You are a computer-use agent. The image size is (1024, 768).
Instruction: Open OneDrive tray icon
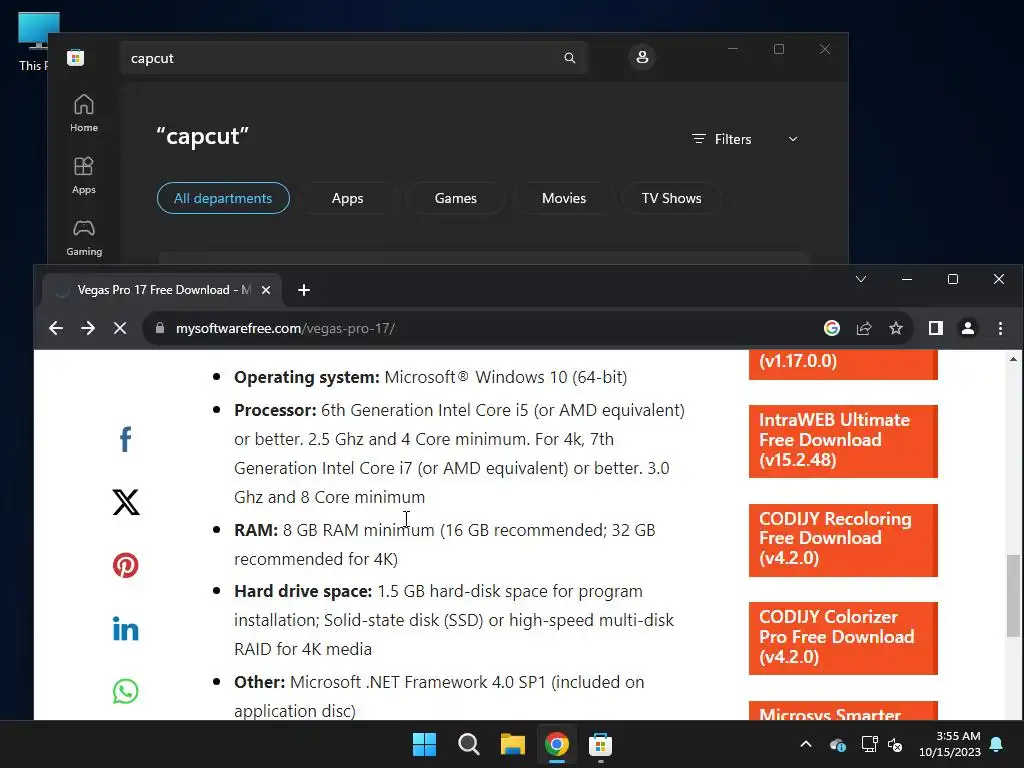point(837,744)
